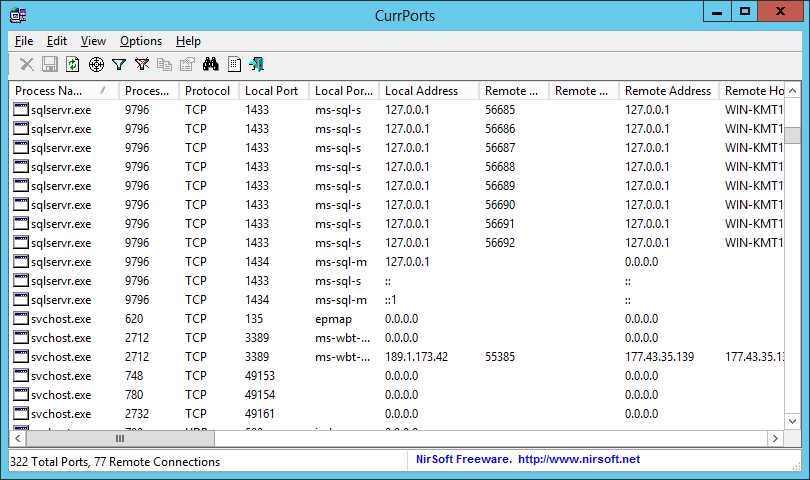The width and height of the screenshot is (810, 480).
Task: Sort by the Proces... ID column header
Action: pyautogui.click(x=149, y=90)
